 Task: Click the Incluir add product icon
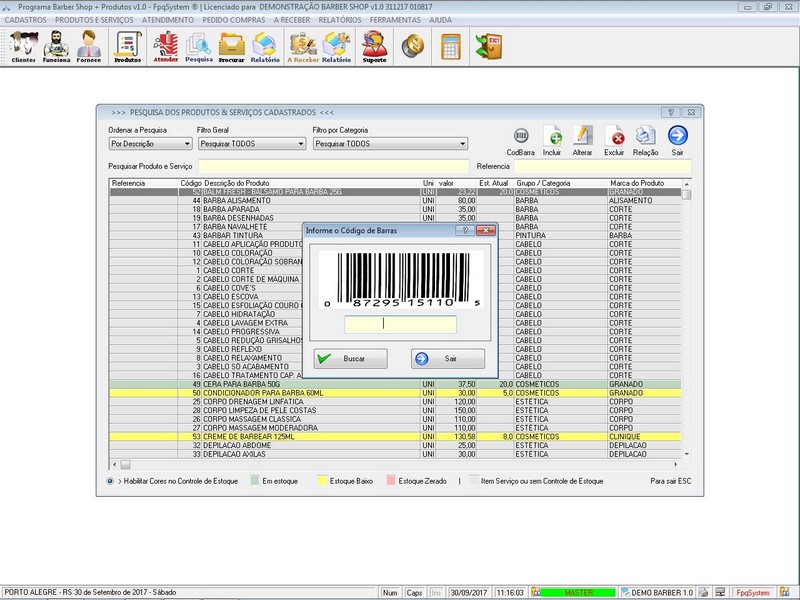click(552, 138)
